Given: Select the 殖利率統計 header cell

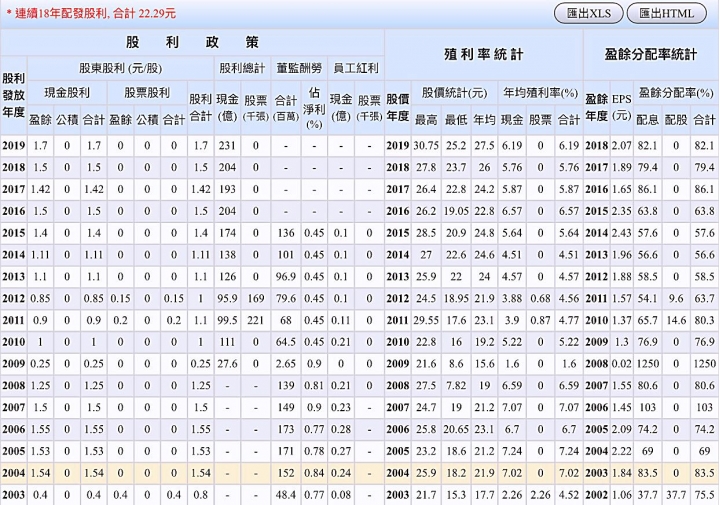Looking at the screenshot, I should pos(484,55).
